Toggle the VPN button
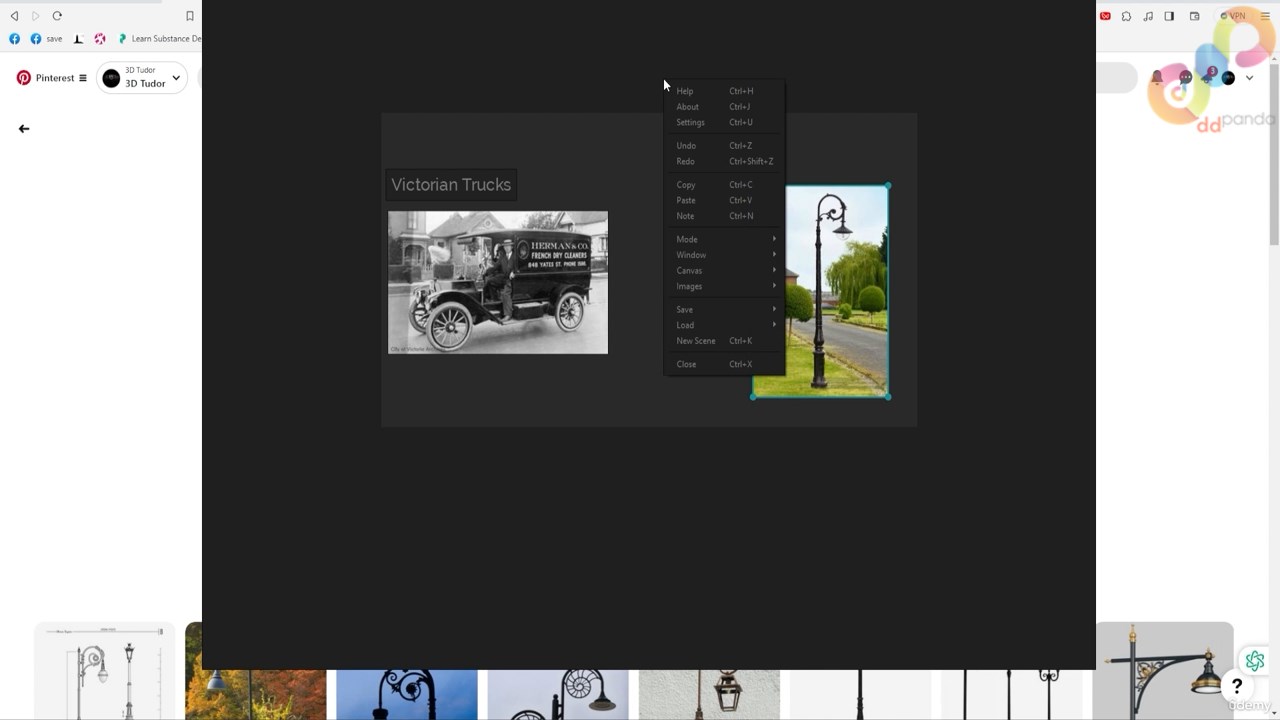This screenshot has height=720, width=1280. 1234,16
